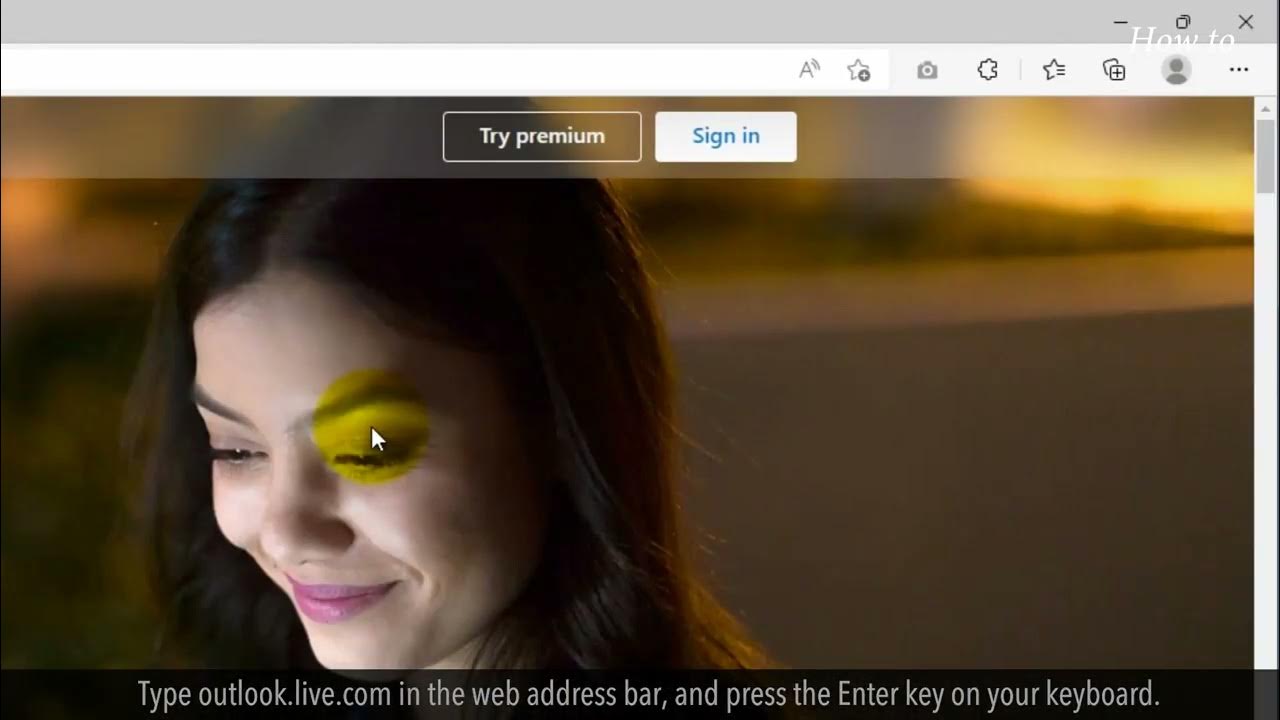Open the web capture camera icon
Viewport: 1280px width, 720px height.
[927, 70]
